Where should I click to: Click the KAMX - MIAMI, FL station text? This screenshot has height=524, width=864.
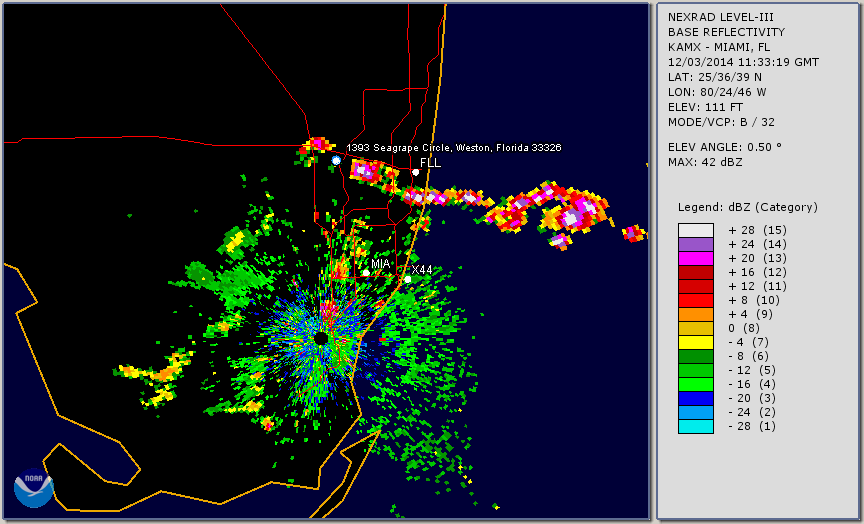(x=719, y=47)
